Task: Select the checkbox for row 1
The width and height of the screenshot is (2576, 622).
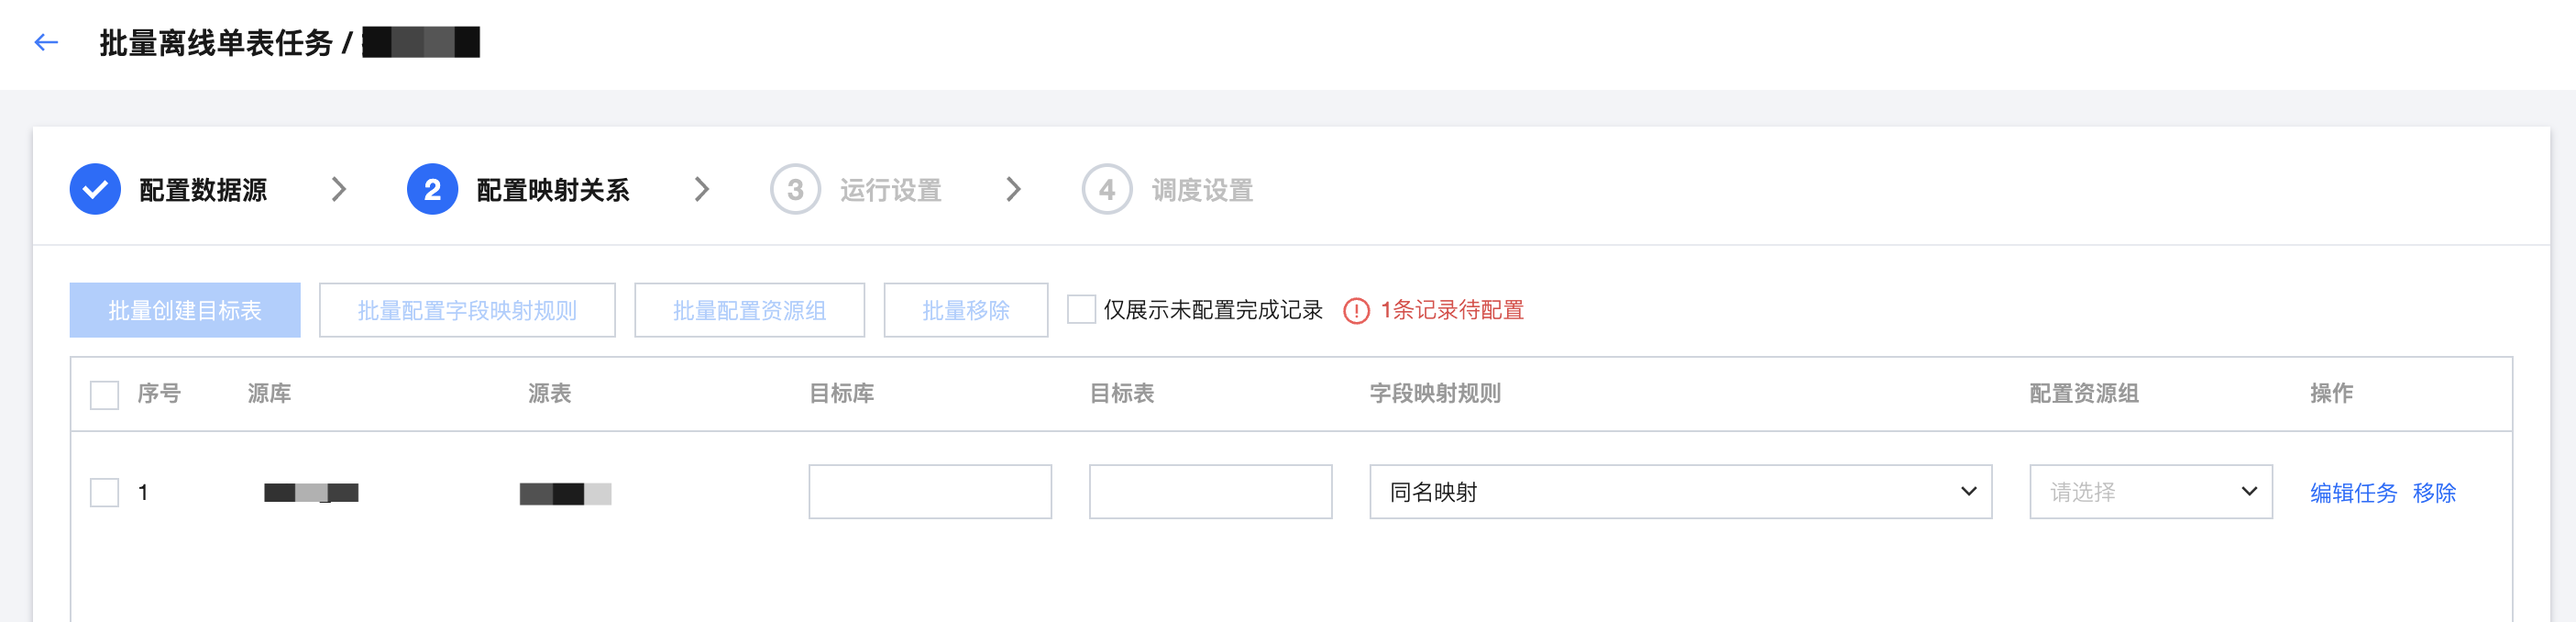Action: [104, 493]
